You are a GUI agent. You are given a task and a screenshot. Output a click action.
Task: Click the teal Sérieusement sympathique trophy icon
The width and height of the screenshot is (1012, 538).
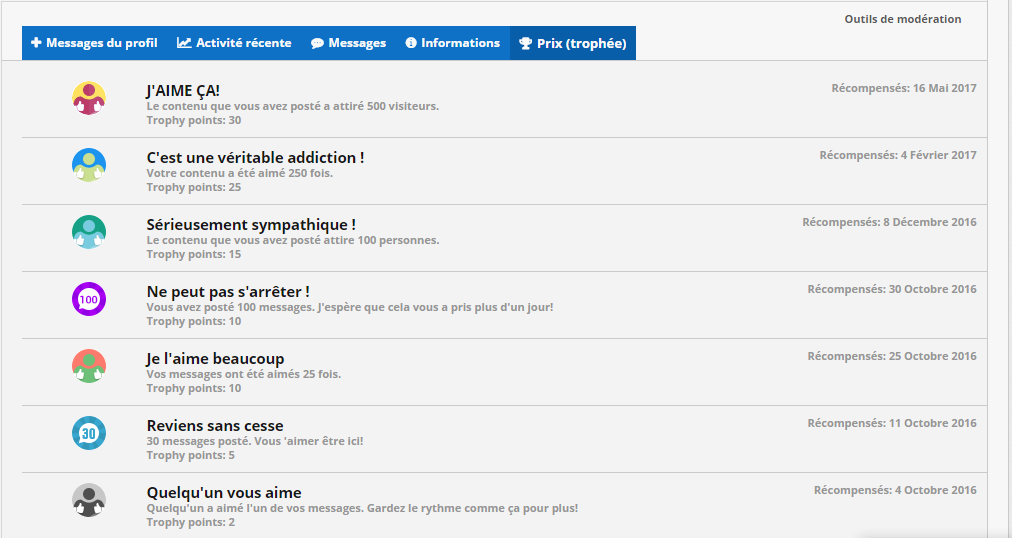pyautogui.click(x=89, y=232)
